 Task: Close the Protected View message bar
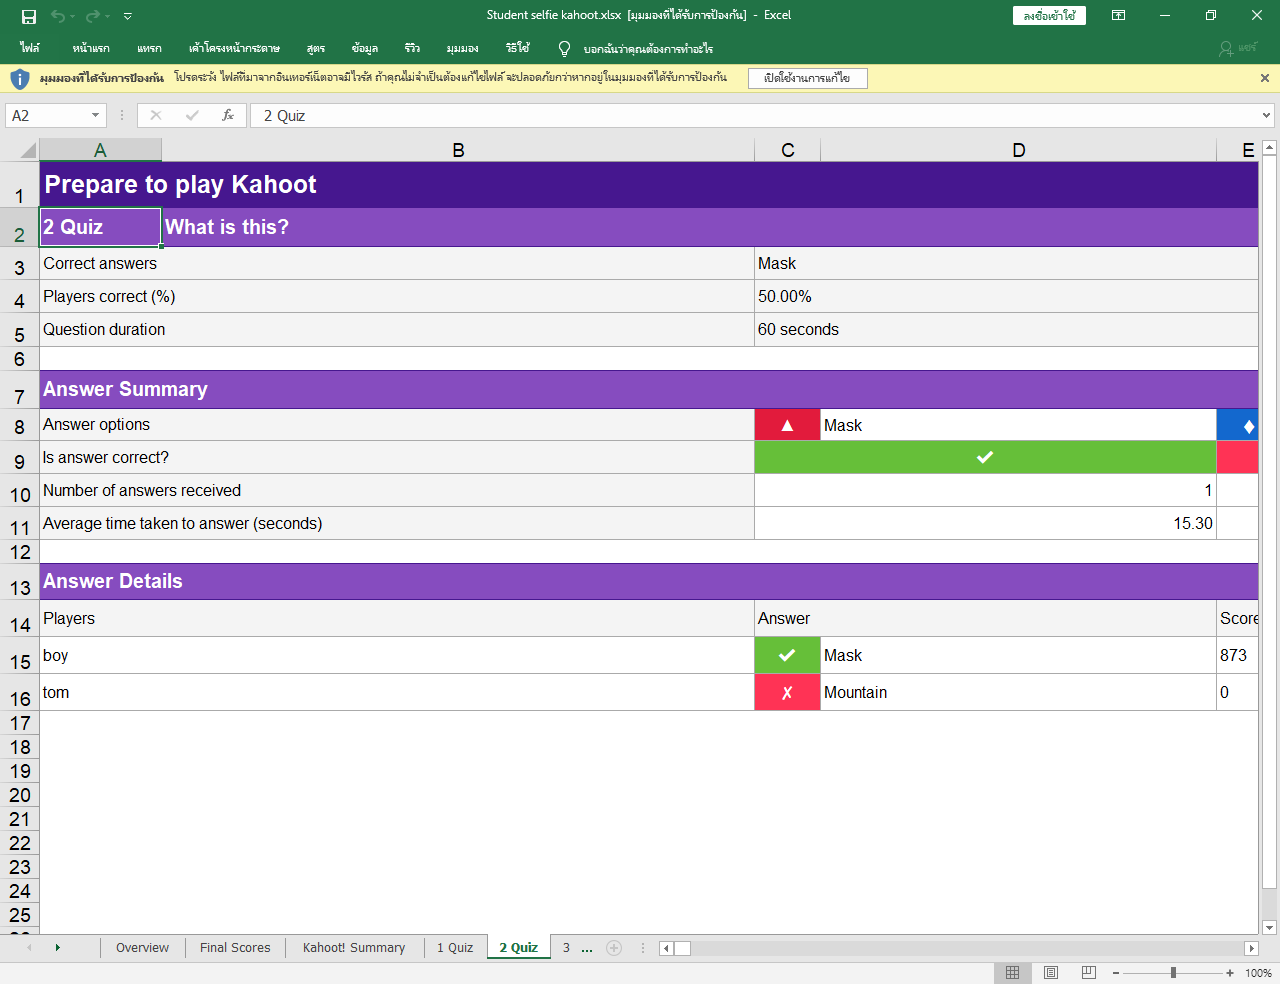pos(1264,78)
